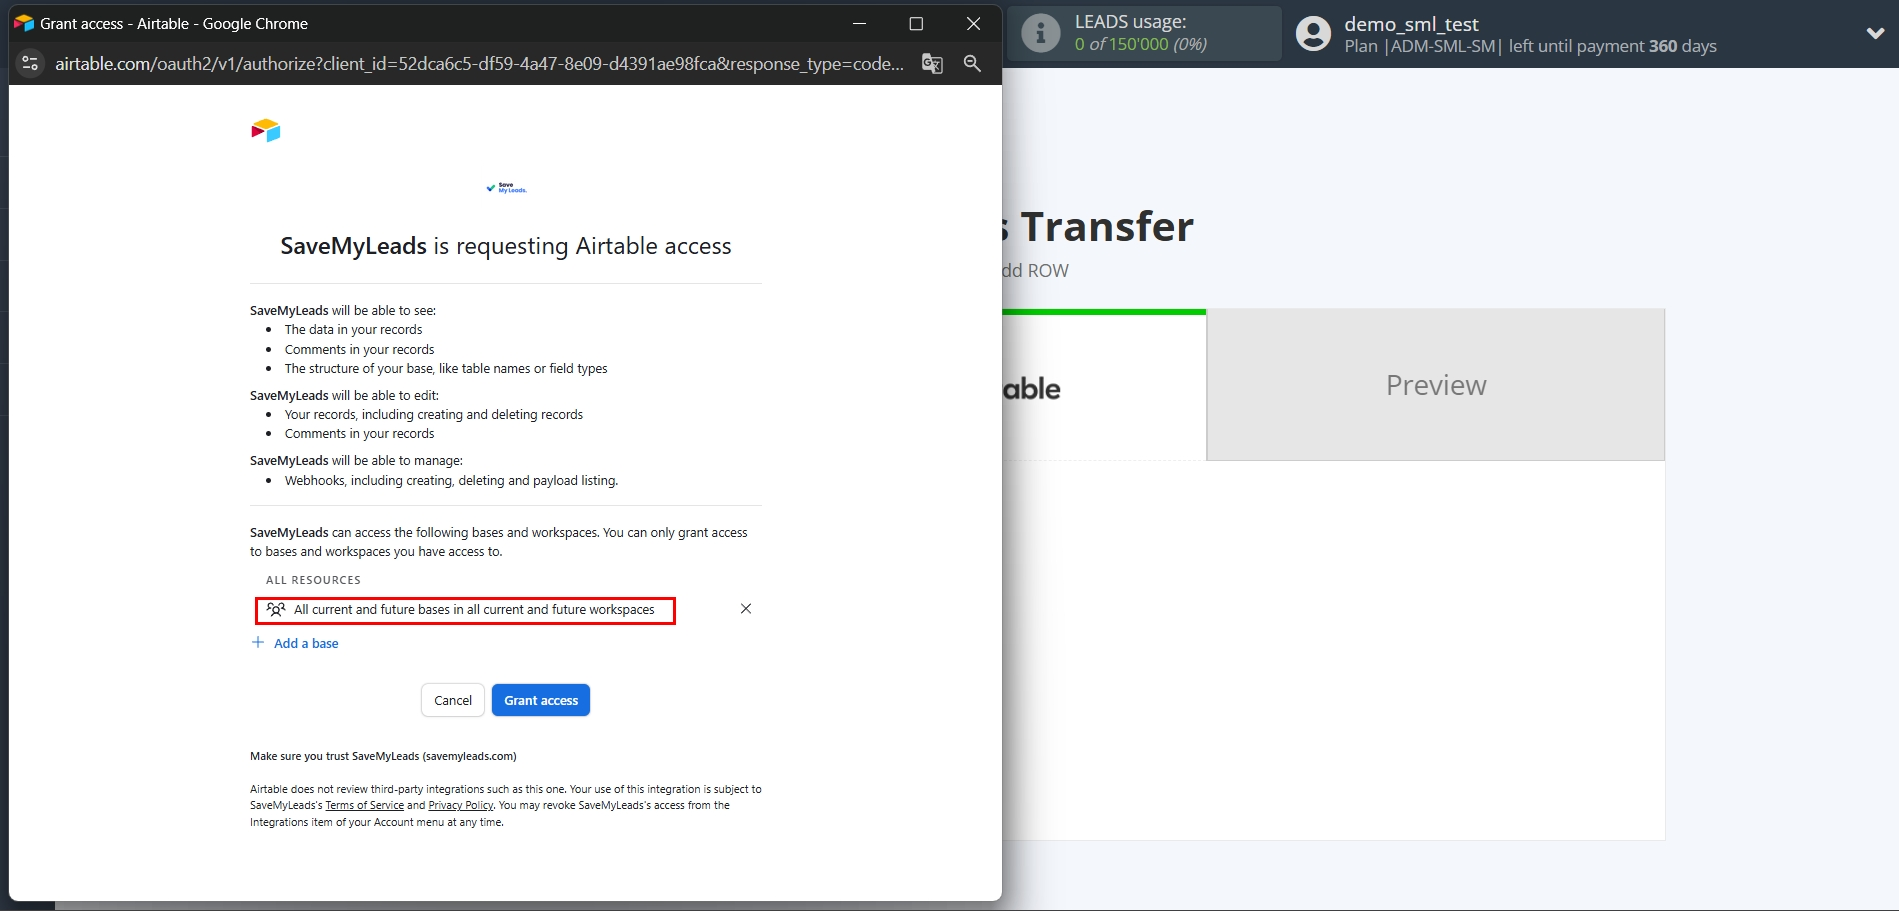Click the Airtable logo on the page
This screenshot has width=1899, height=911.
point(266,131)
